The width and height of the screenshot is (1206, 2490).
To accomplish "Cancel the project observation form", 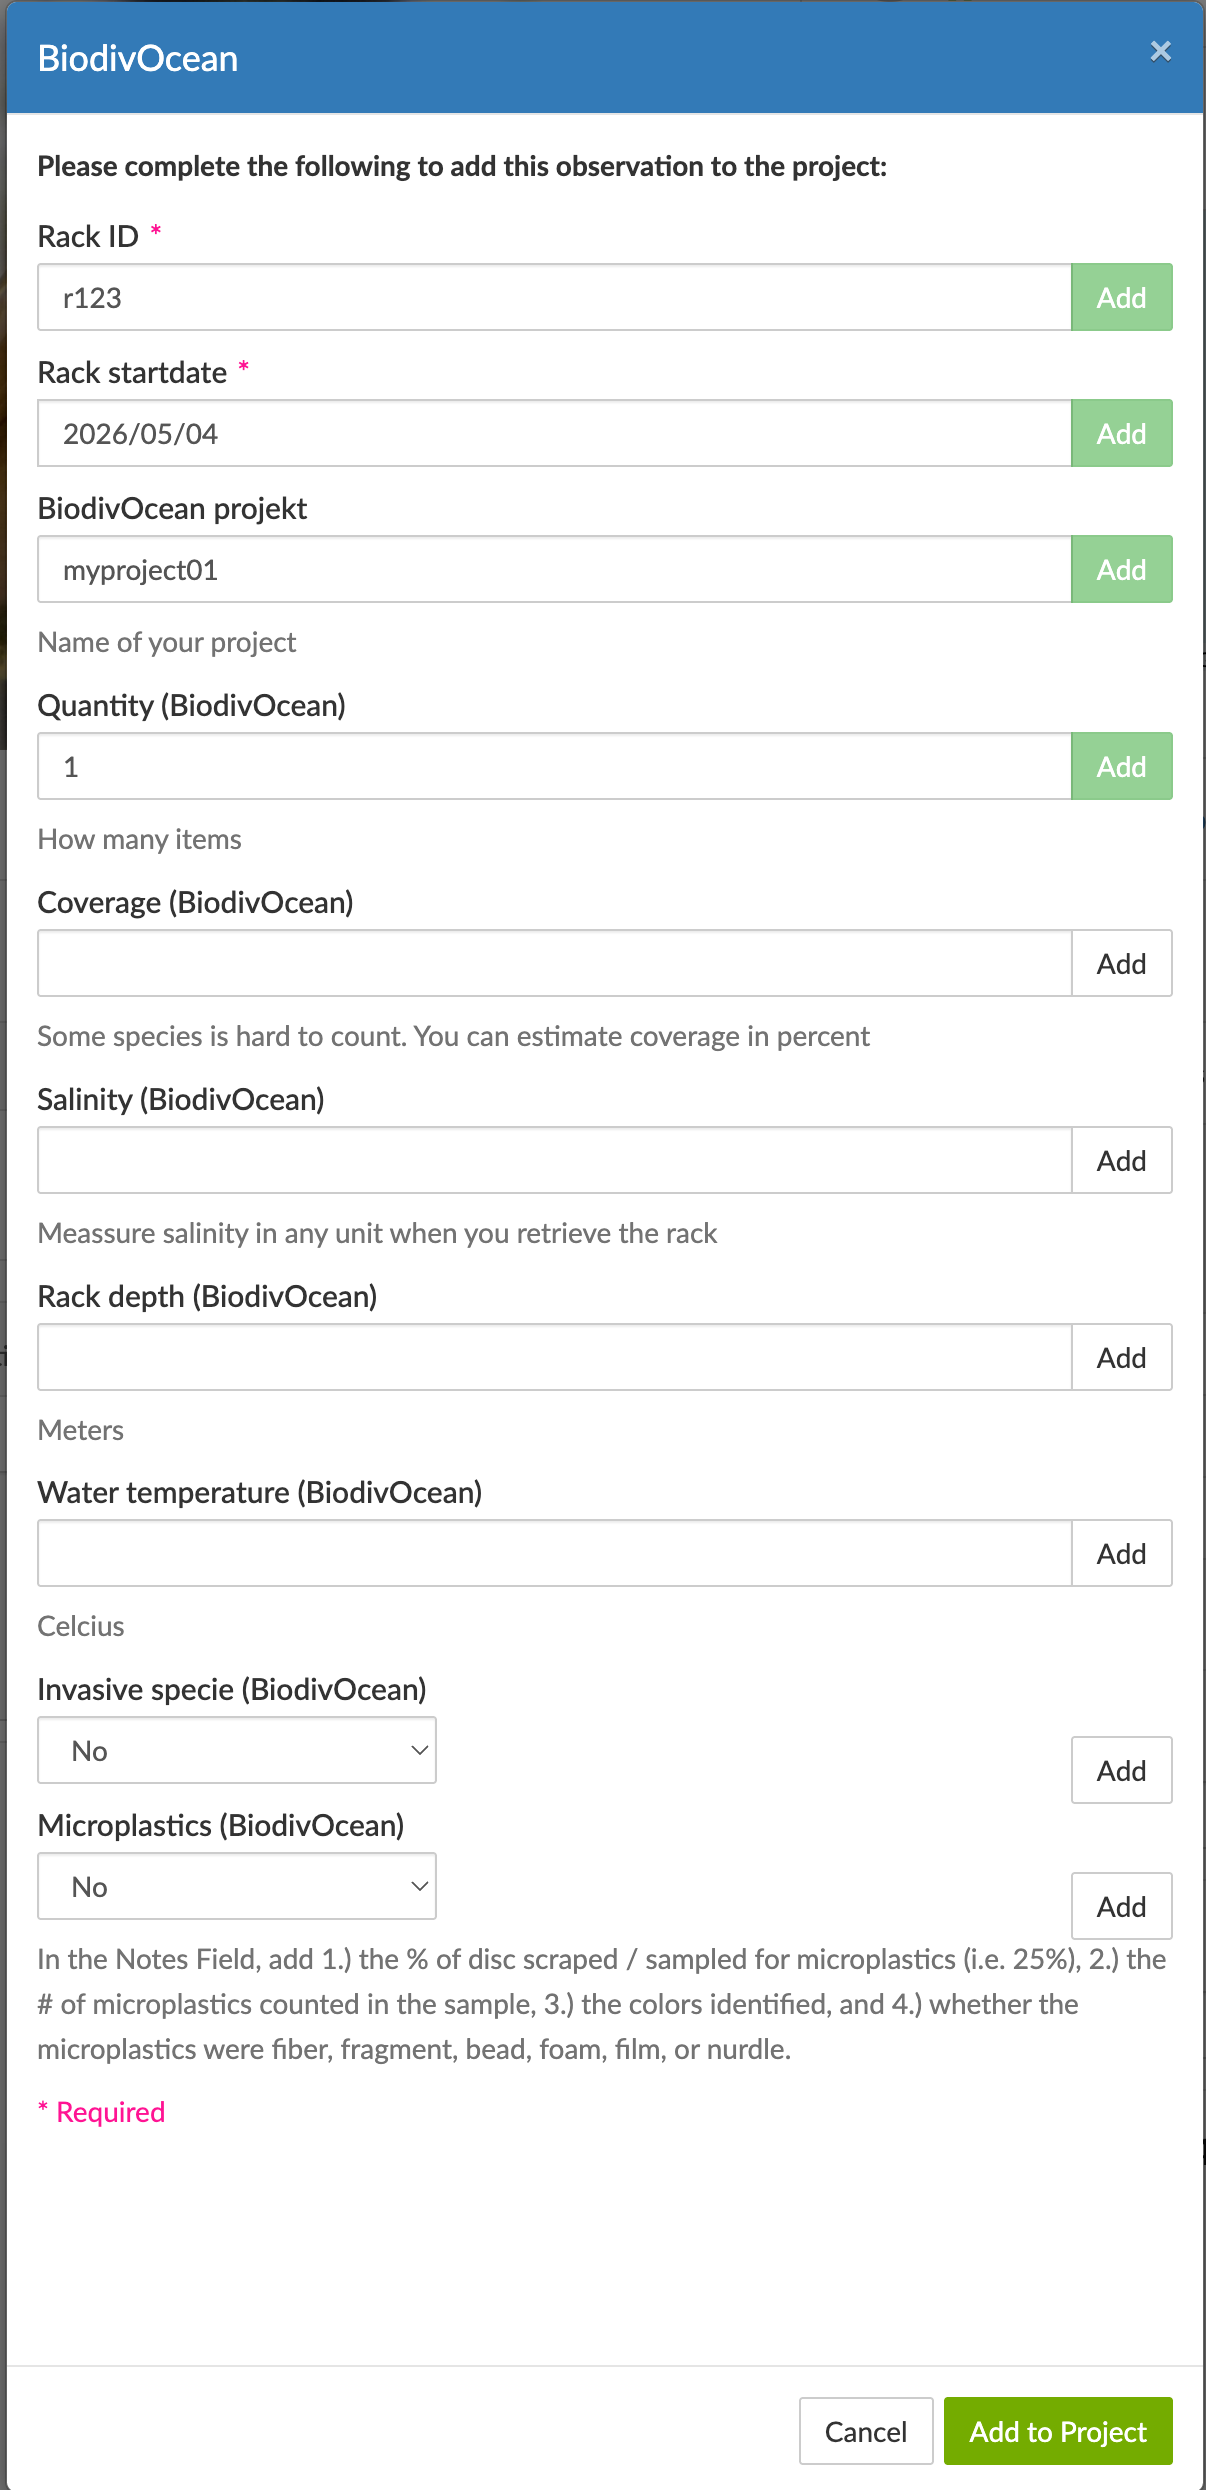I will click(866, 2431).
